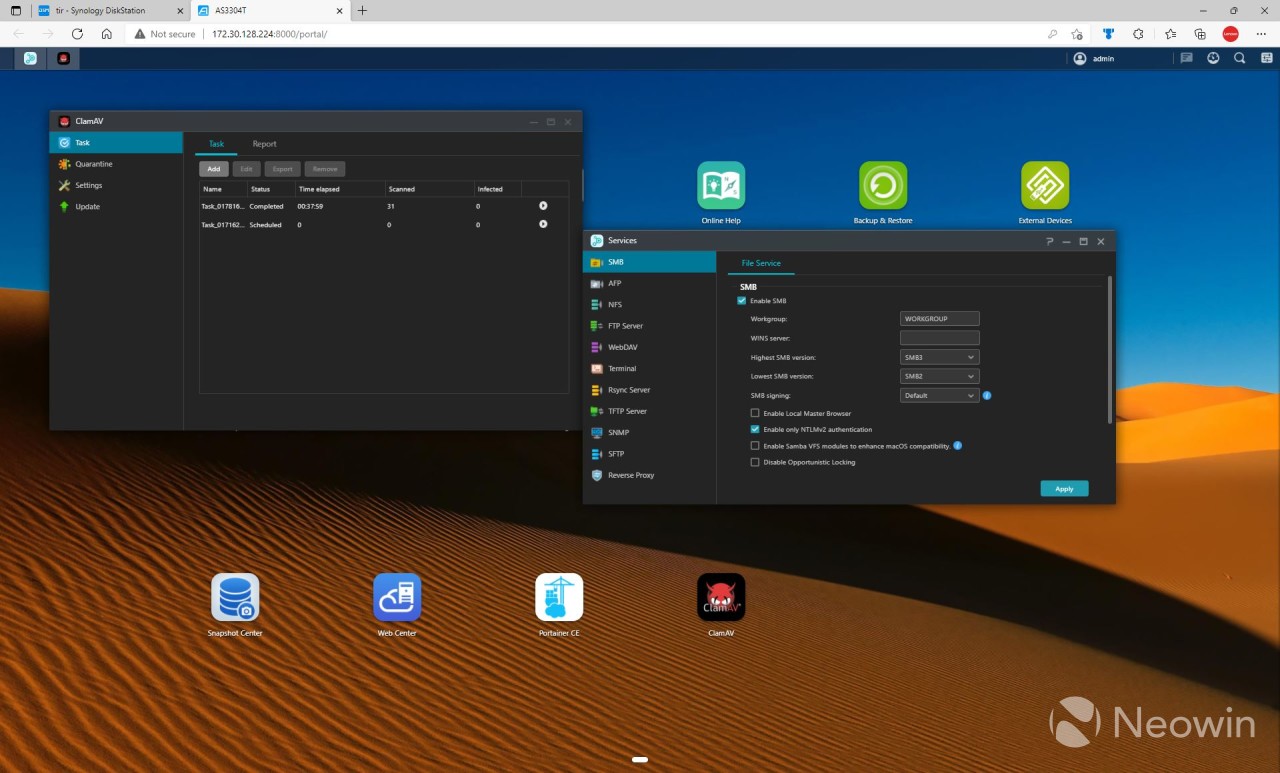Go to browser home page

(107, 33)
